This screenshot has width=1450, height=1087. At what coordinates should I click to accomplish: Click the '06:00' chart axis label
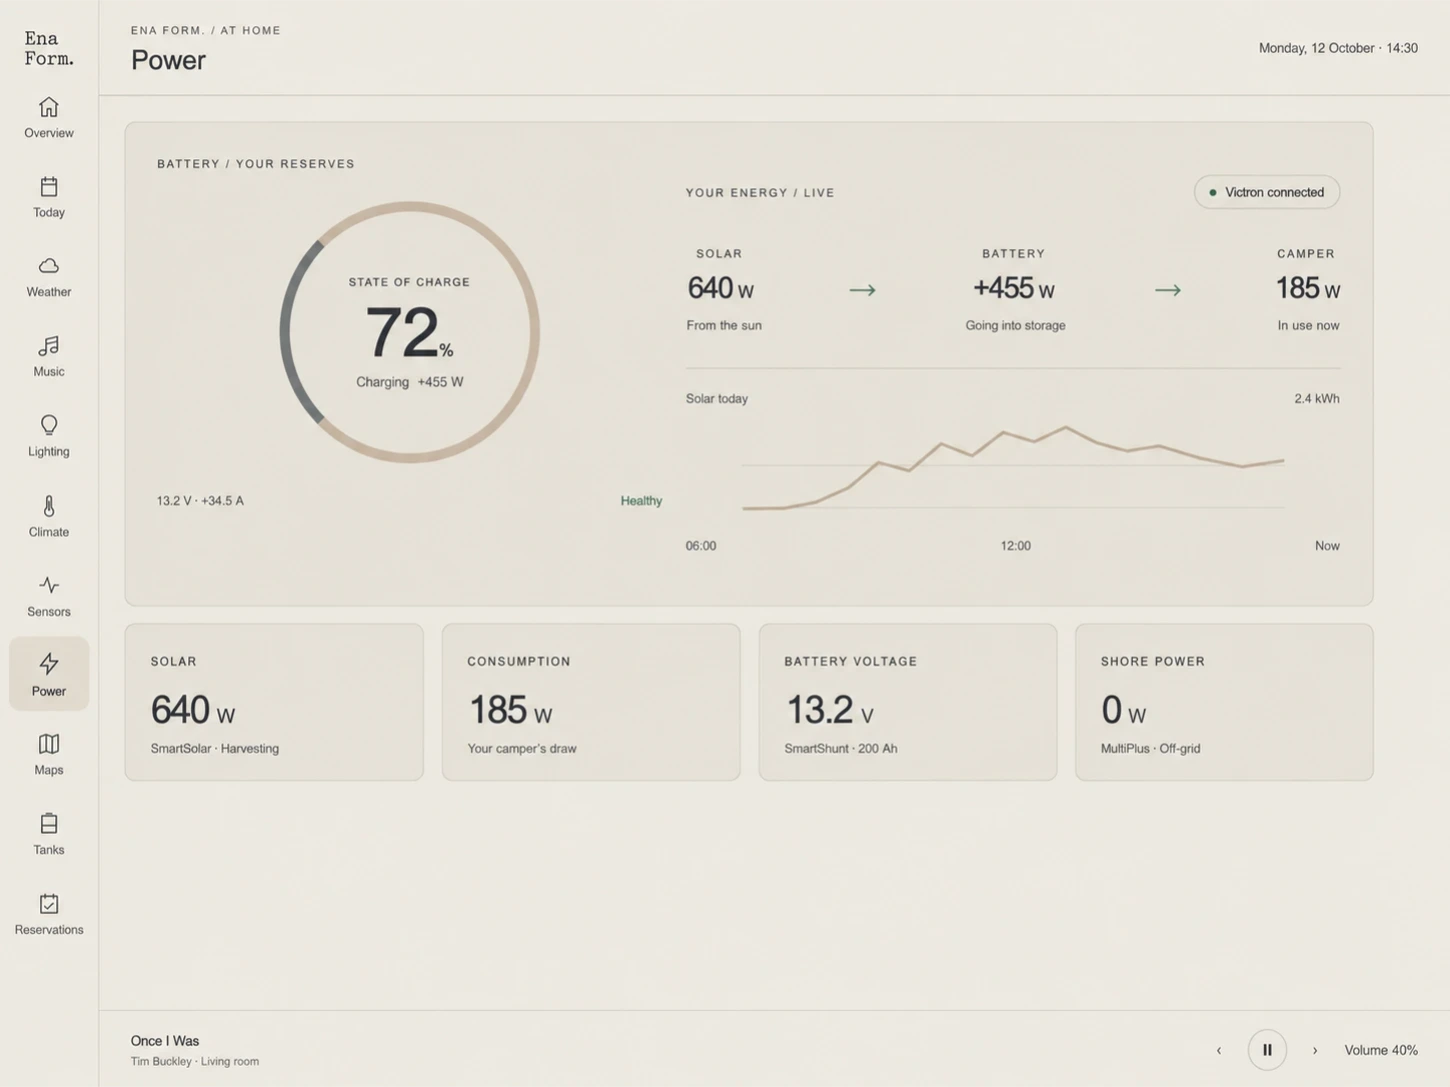(701, 545)
